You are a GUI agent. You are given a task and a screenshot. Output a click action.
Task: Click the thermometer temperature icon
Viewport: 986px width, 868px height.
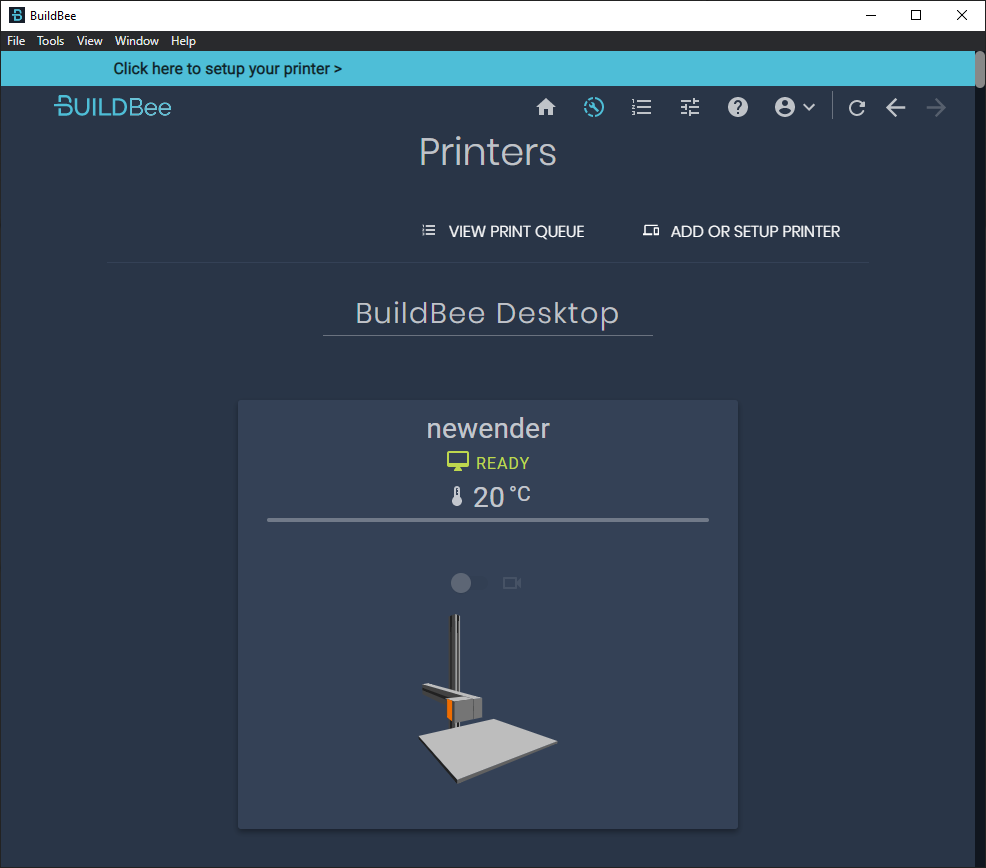click(x=457, y=497)
